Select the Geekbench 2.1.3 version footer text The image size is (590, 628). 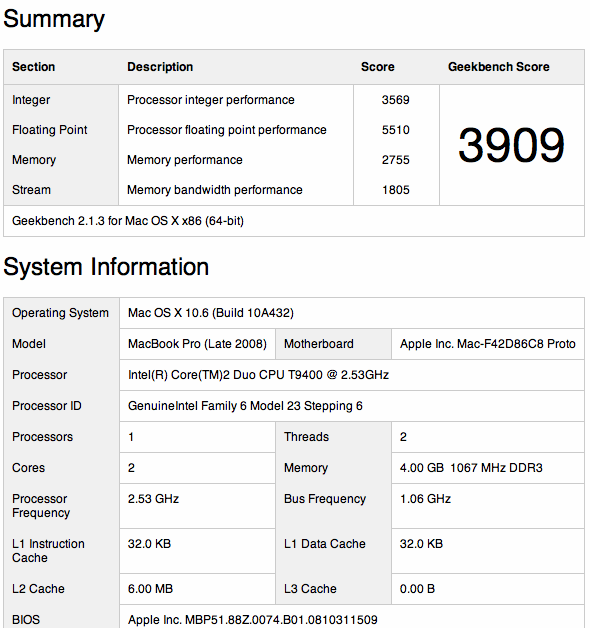point(128,221)
